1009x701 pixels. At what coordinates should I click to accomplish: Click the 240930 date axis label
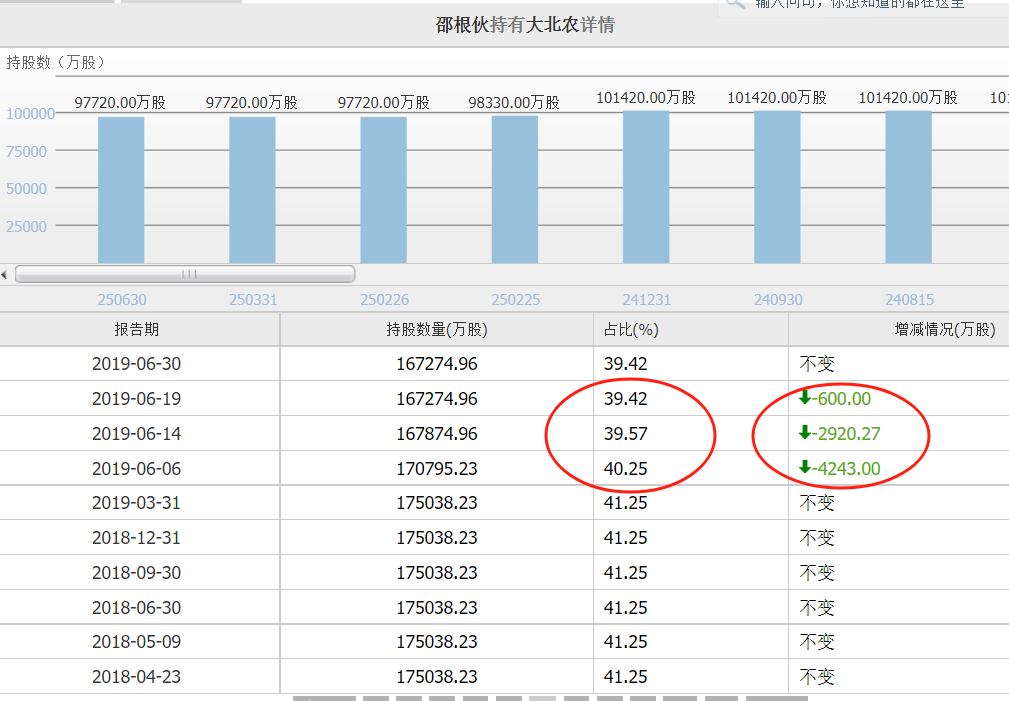(779, 299)
